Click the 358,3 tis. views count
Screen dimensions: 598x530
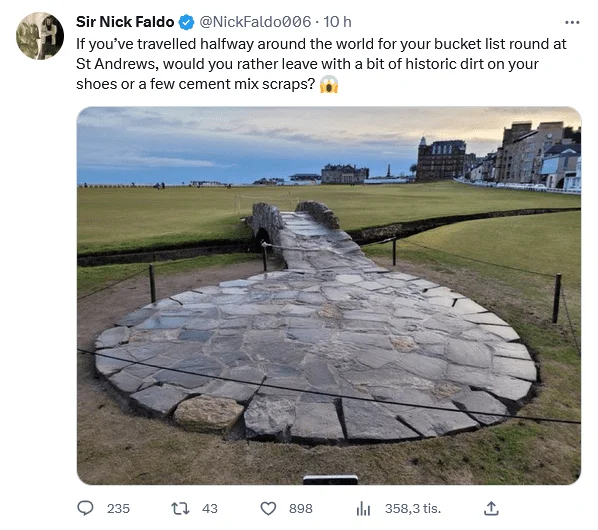coord(413,508)
